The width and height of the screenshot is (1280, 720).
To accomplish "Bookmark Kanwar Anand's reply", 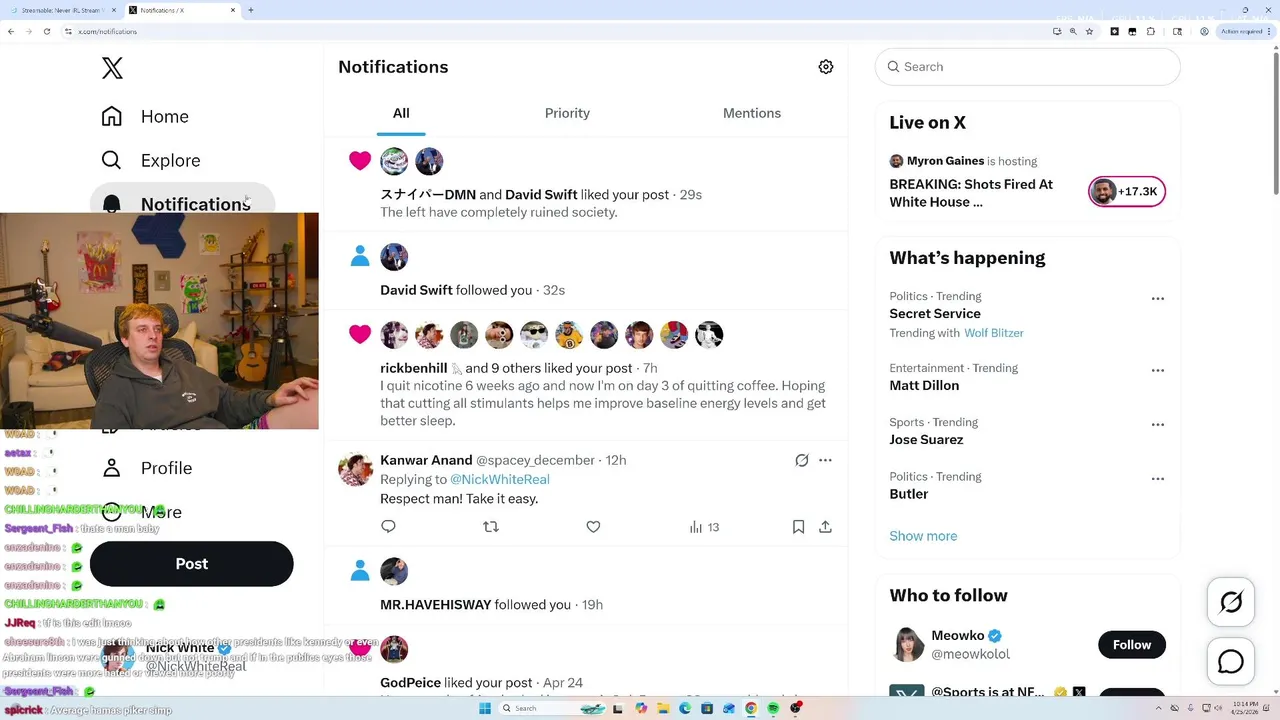I will (798, 527).
